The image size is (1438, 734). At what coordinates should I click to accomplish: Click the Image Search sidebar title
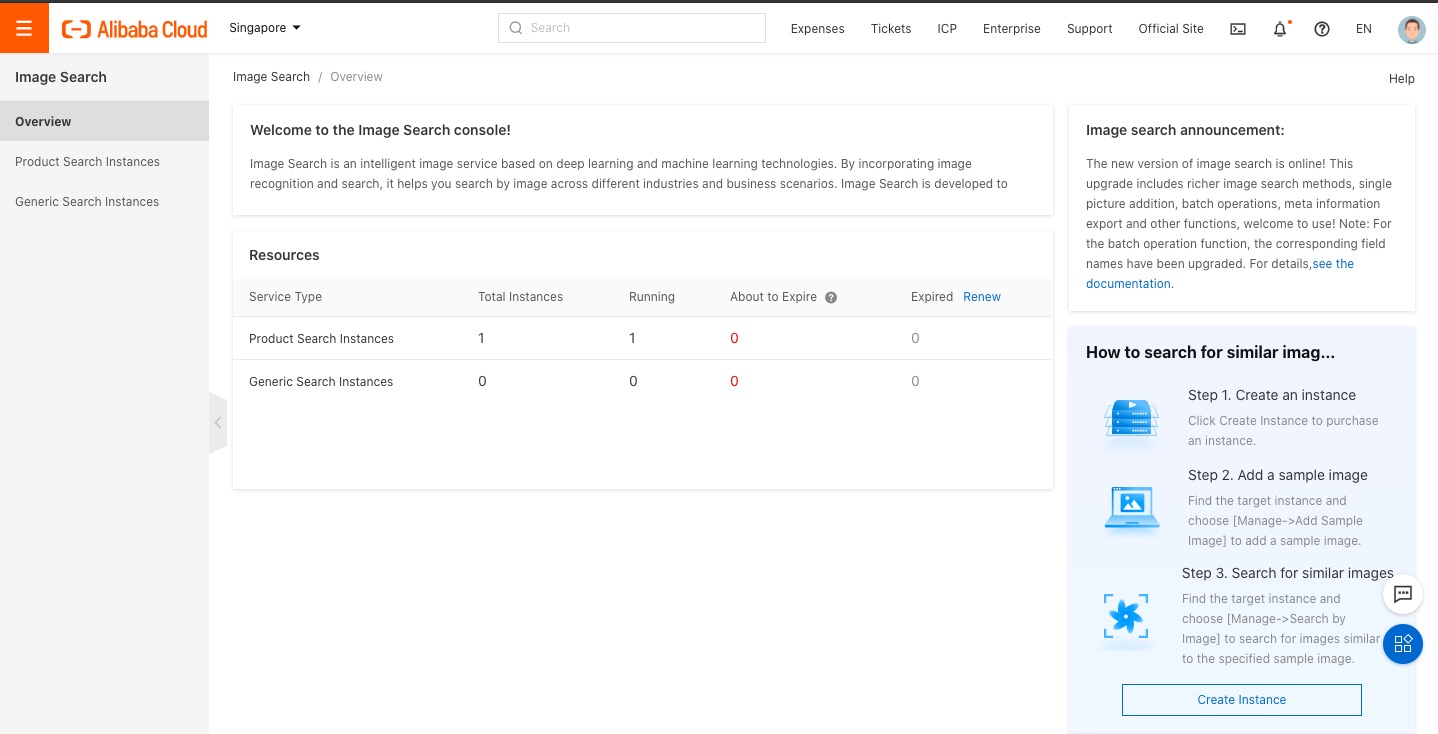coord(61,77)
